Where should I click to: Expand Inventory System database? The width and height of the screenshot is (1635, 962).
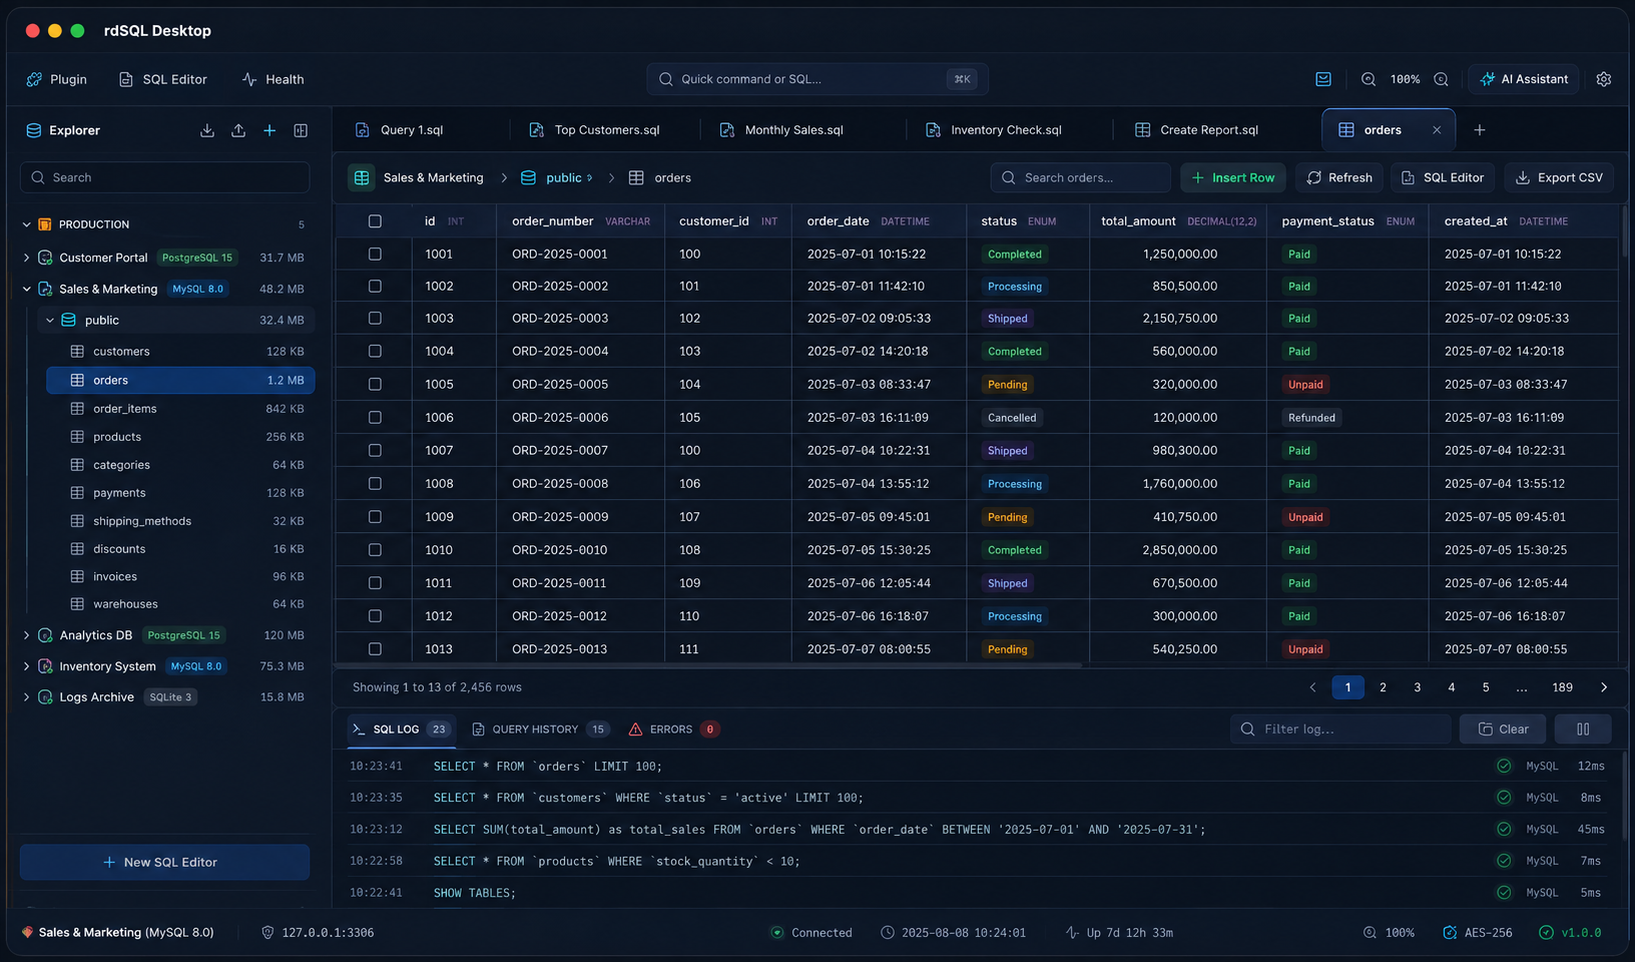point(26,666)
